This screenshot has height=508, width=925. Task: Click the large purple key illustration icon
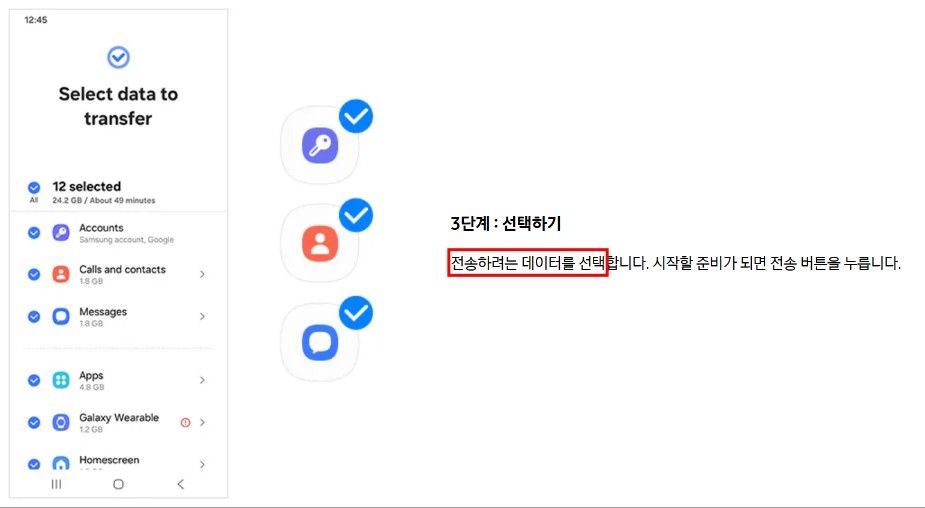tap(320, 146)
